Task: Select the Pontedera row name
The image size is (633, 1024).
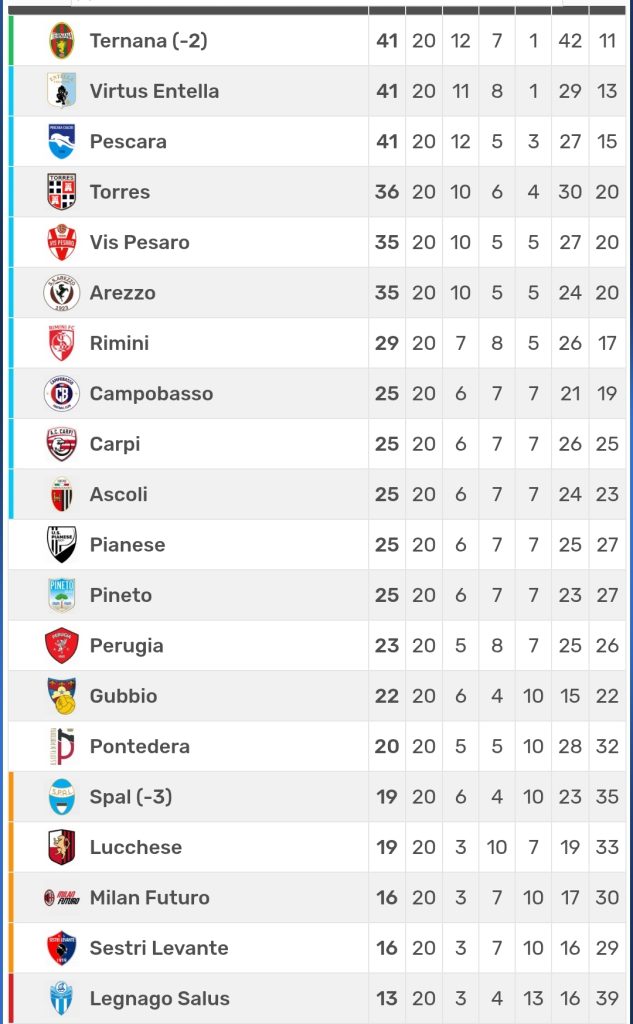Action: click(x=139, y=746)
